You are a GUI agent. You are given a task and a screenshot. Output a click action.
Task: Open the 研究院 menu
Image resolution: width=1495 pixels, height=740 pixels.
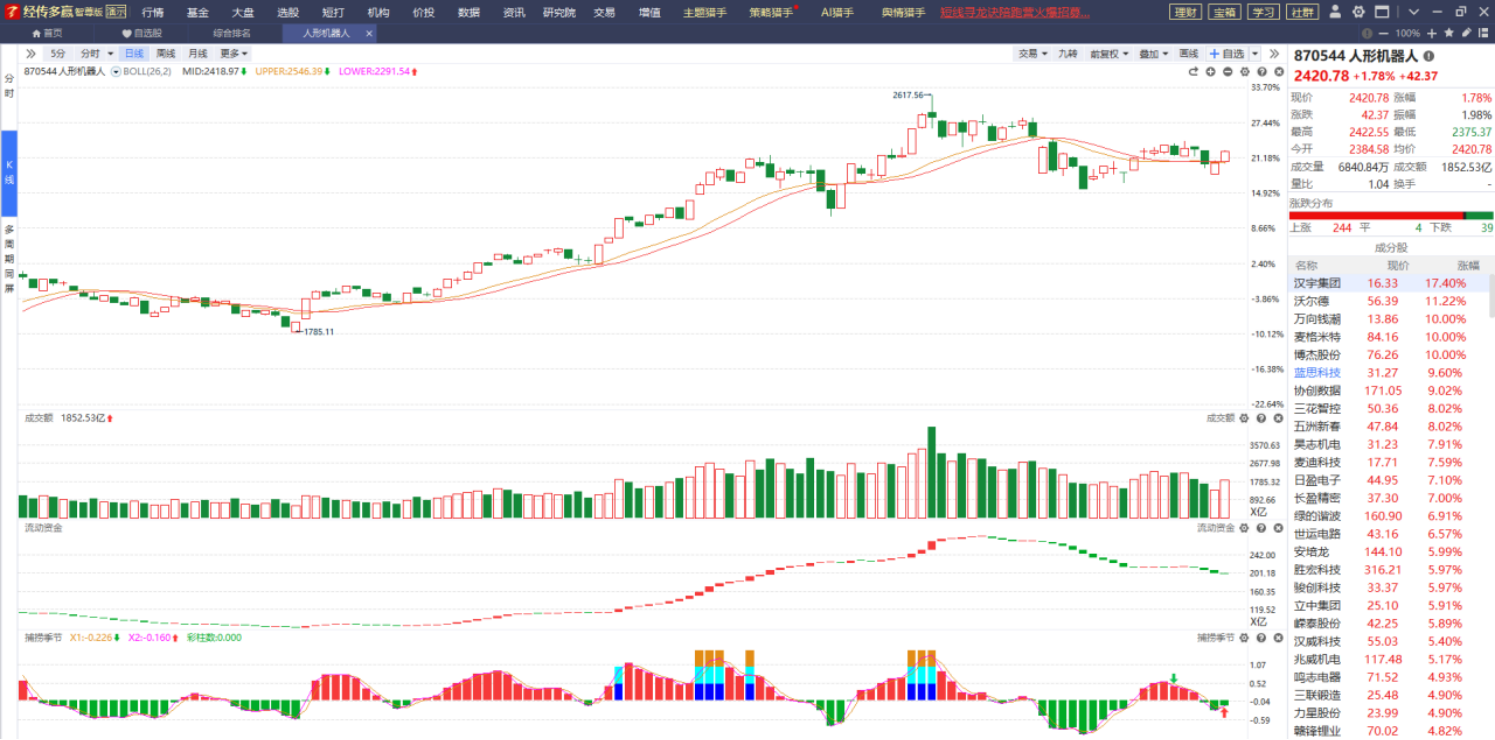coord(559,12)
